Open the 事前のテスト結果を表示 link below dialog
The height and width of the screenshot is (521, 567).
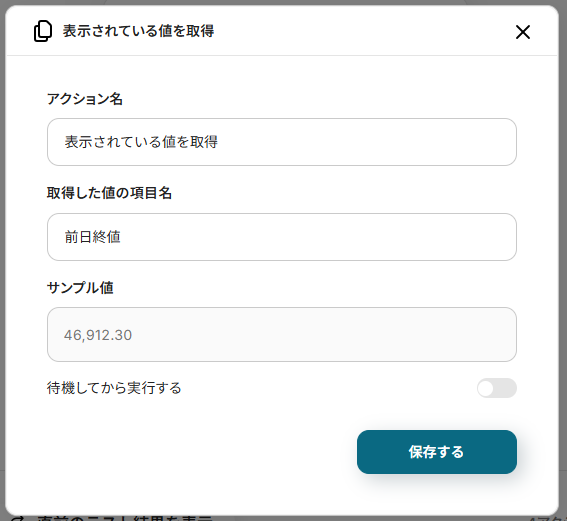125,518
